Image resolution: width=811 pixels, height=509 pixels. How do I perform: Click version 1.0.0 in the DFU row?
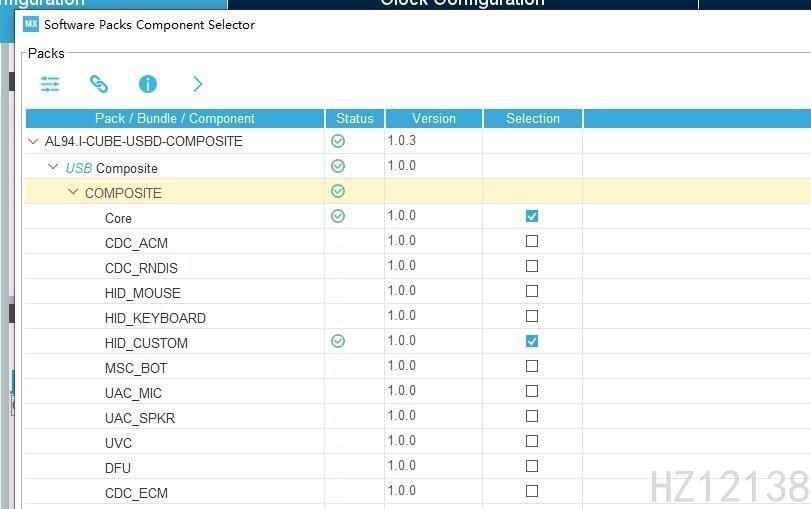(402, 465)
